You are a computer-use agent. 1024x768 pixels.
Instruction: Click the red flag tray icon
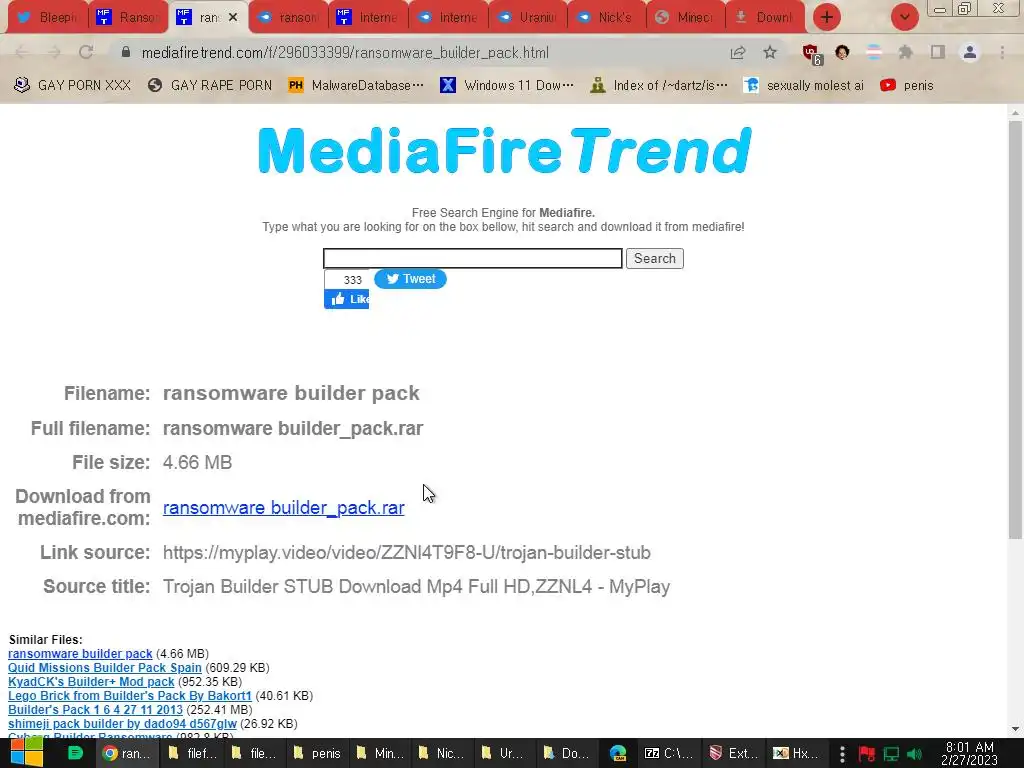[x=867, y=754]
